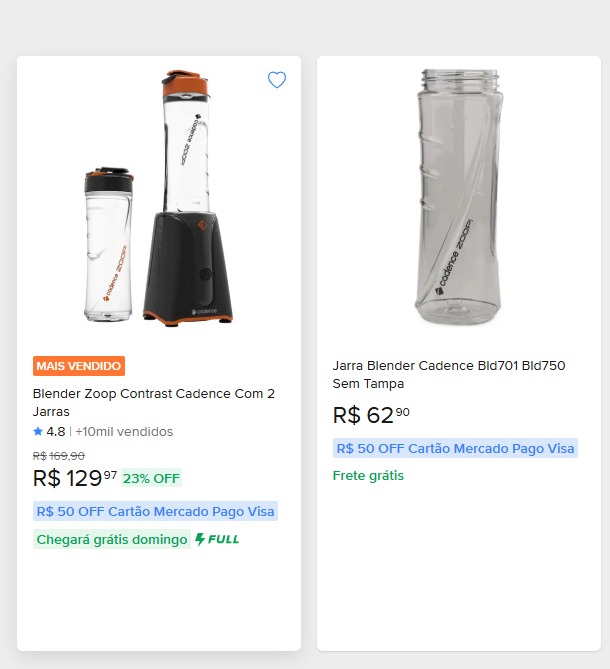Viewport: 610px width, 669px height.
Task: Click the 4.8 rating score
Action: pos(56,432)
